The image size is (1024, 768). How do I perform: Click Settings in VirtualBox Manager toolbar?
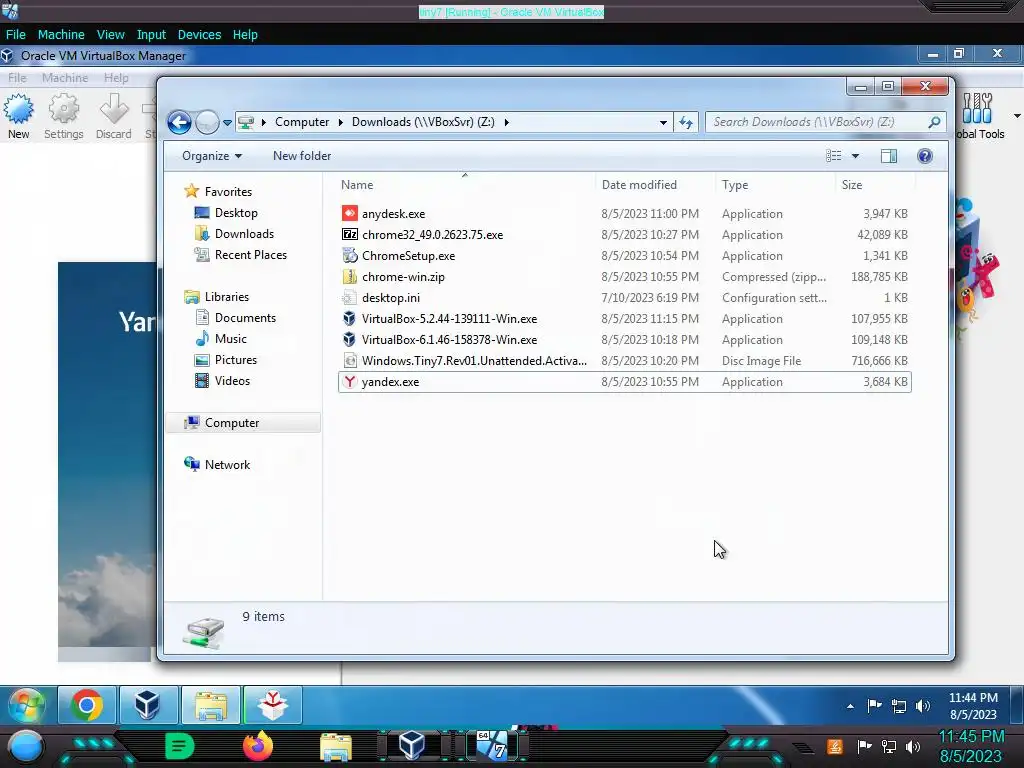pyautogui.click(x=63, y=116)
